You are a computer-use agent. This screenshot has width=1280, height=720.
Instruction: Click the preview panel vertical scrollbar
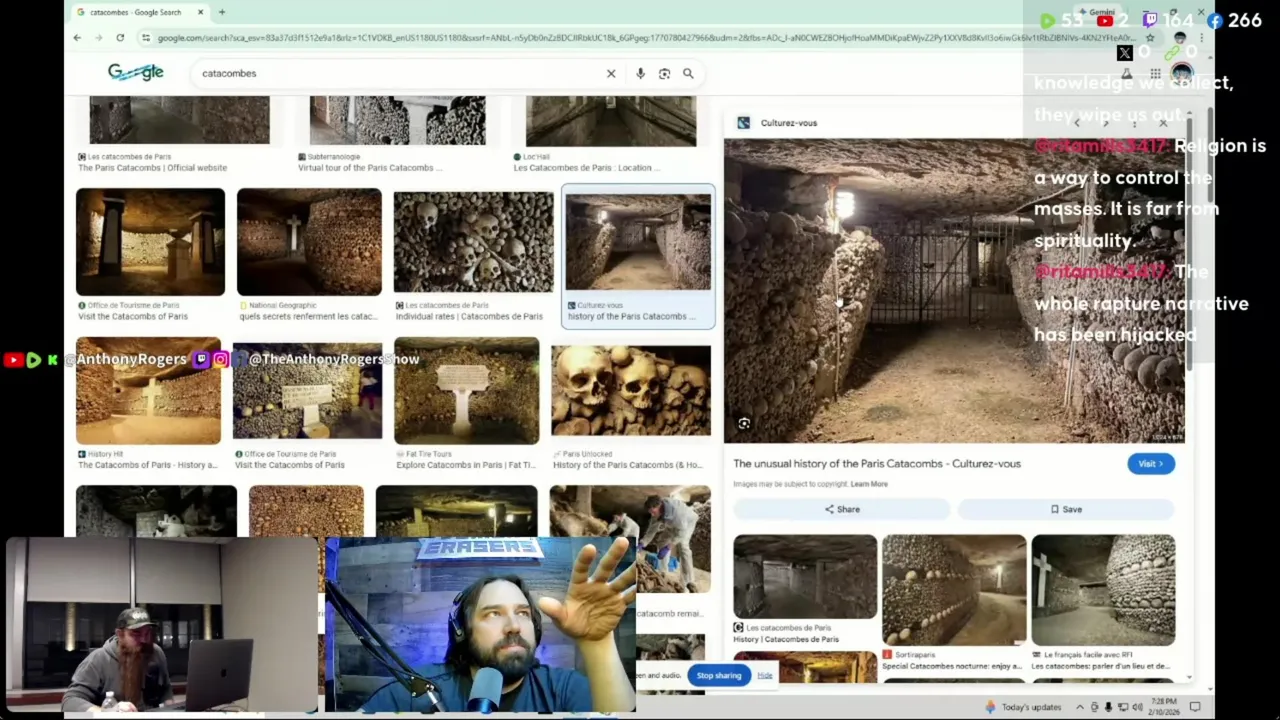point(1189,245)
